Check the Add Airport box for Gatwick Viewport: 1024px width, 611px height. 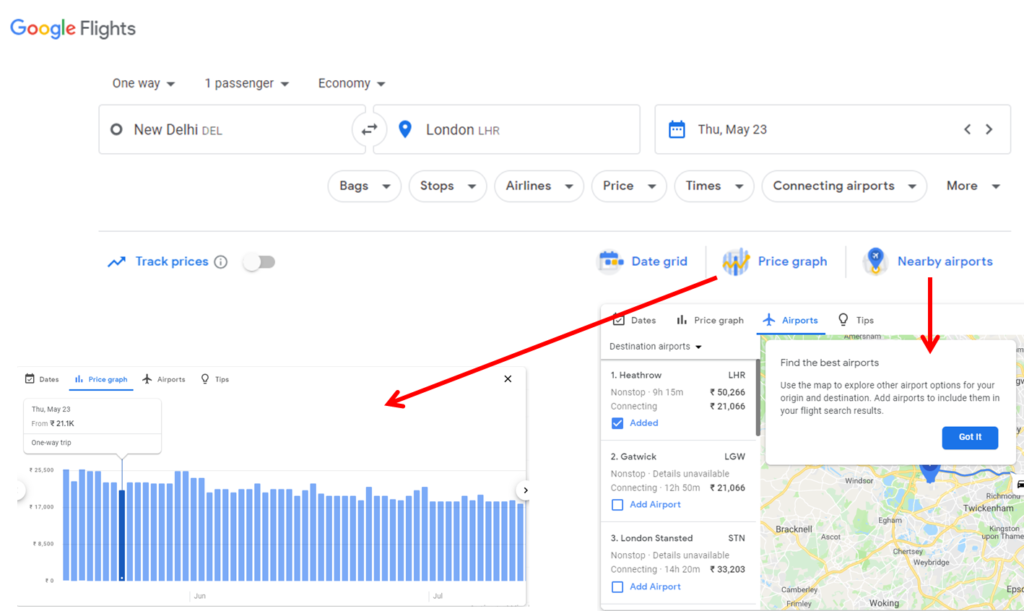point(617,505)
